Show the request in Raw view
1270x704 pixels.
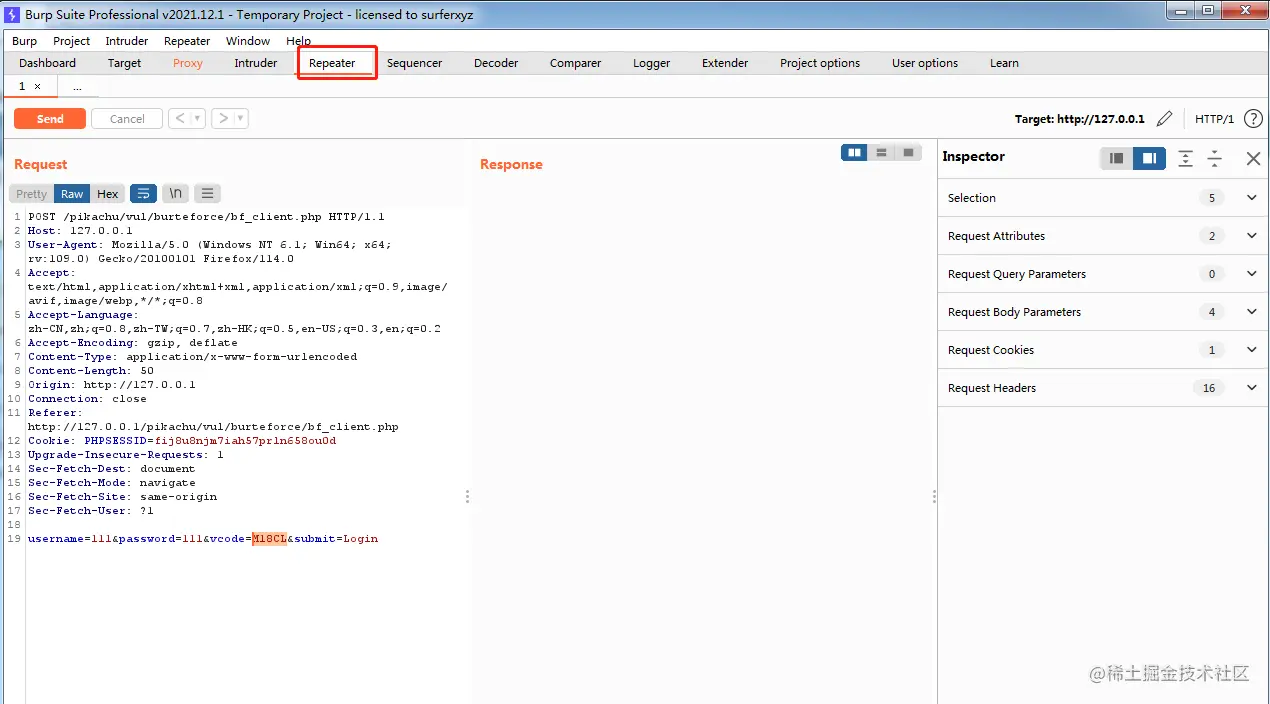click(x=72, y=194)
